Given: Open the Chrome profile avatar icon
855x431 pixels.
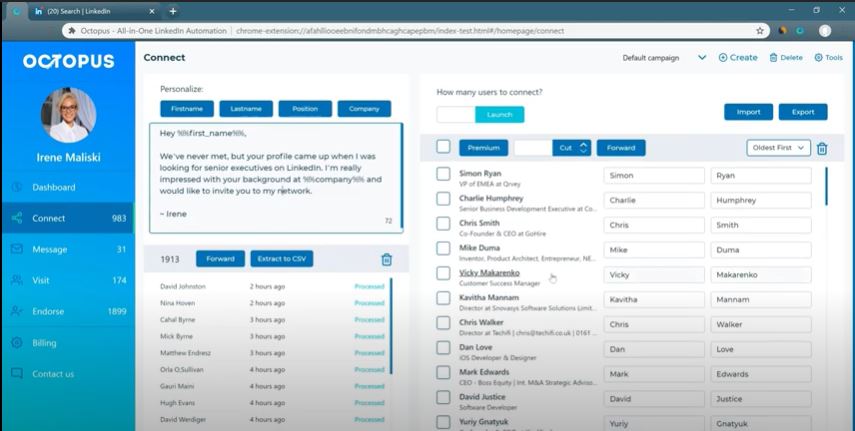Looking at the screenshot, I should (x=825, y=31).
